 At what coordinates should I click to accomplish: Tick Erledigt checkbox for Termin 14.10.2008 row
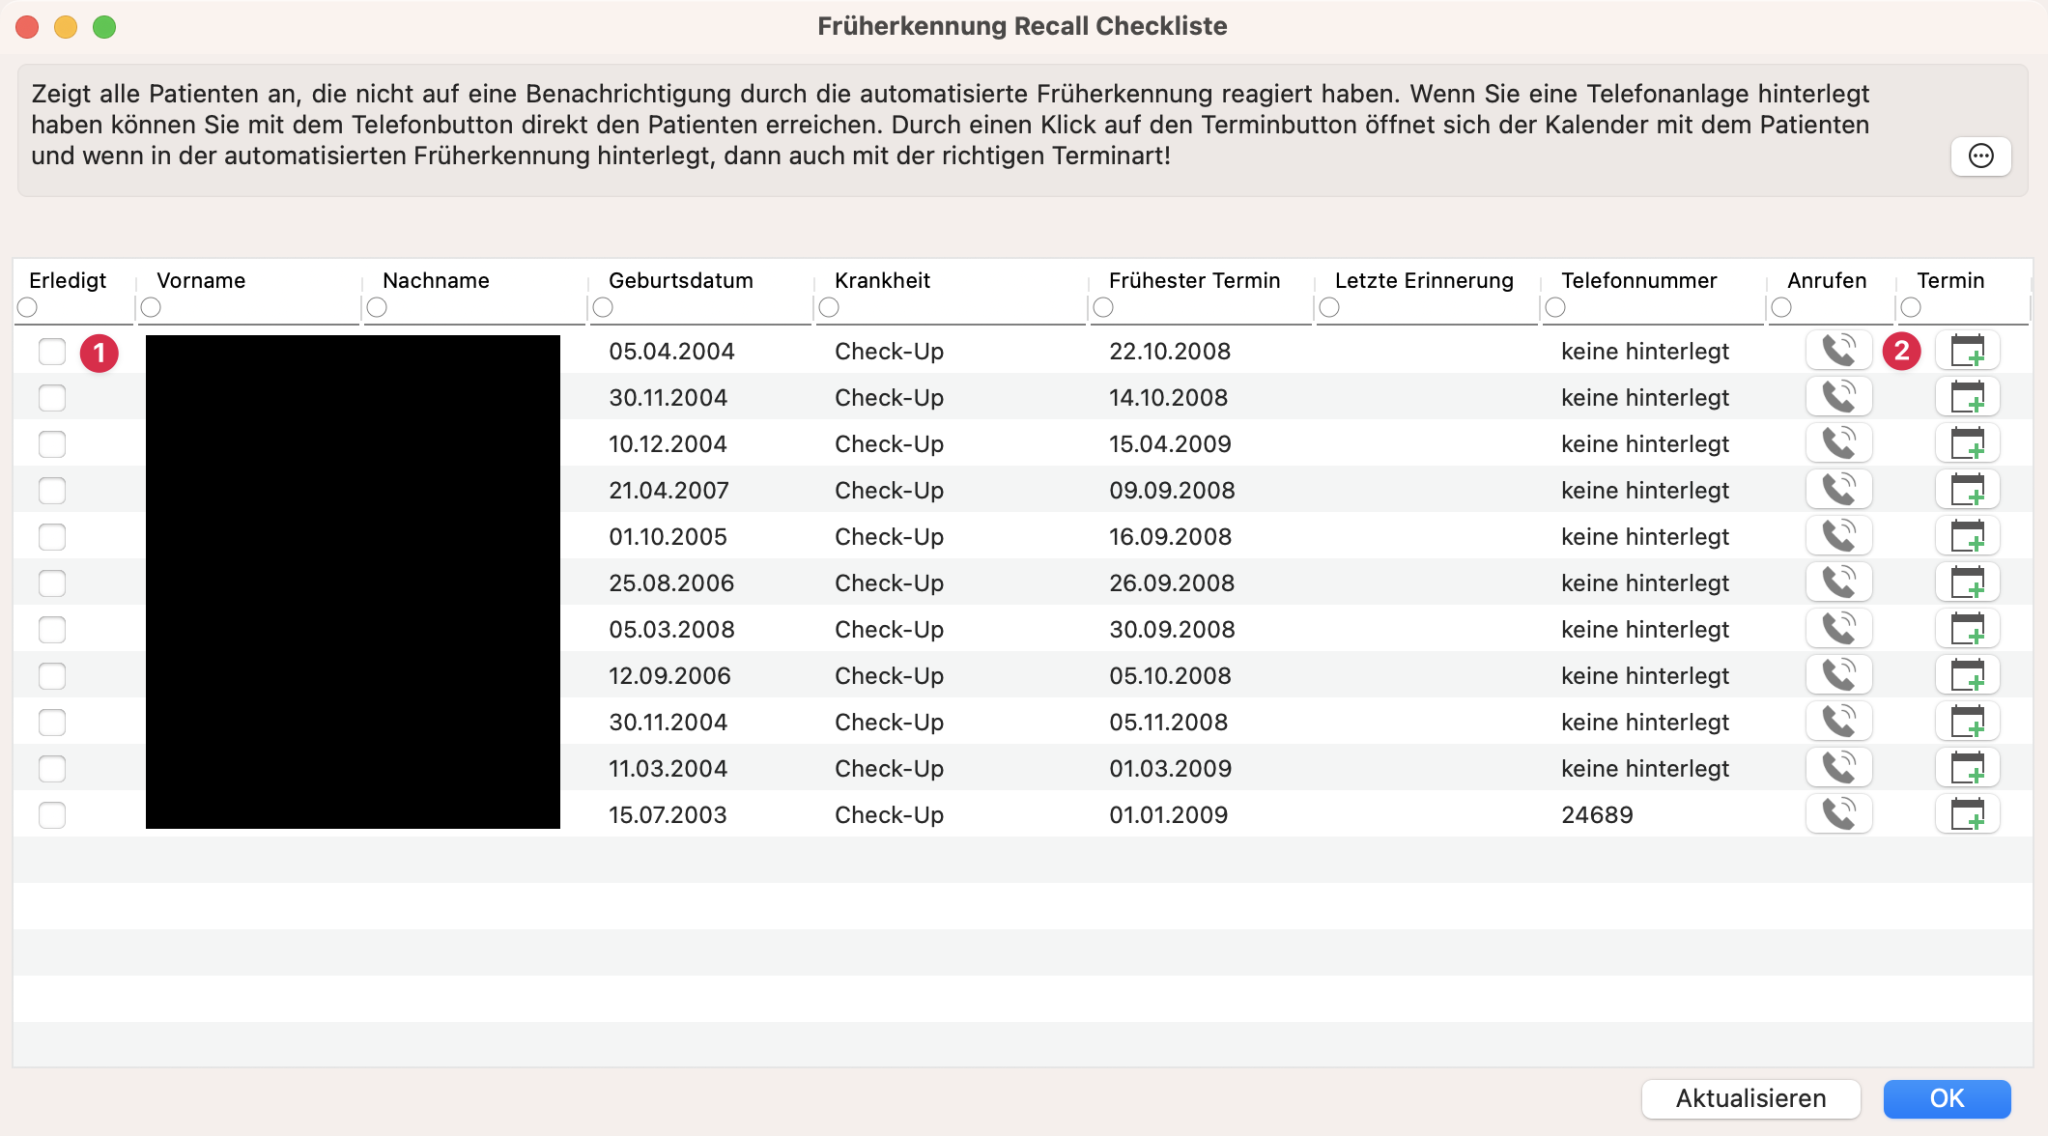tap(52, 397)
